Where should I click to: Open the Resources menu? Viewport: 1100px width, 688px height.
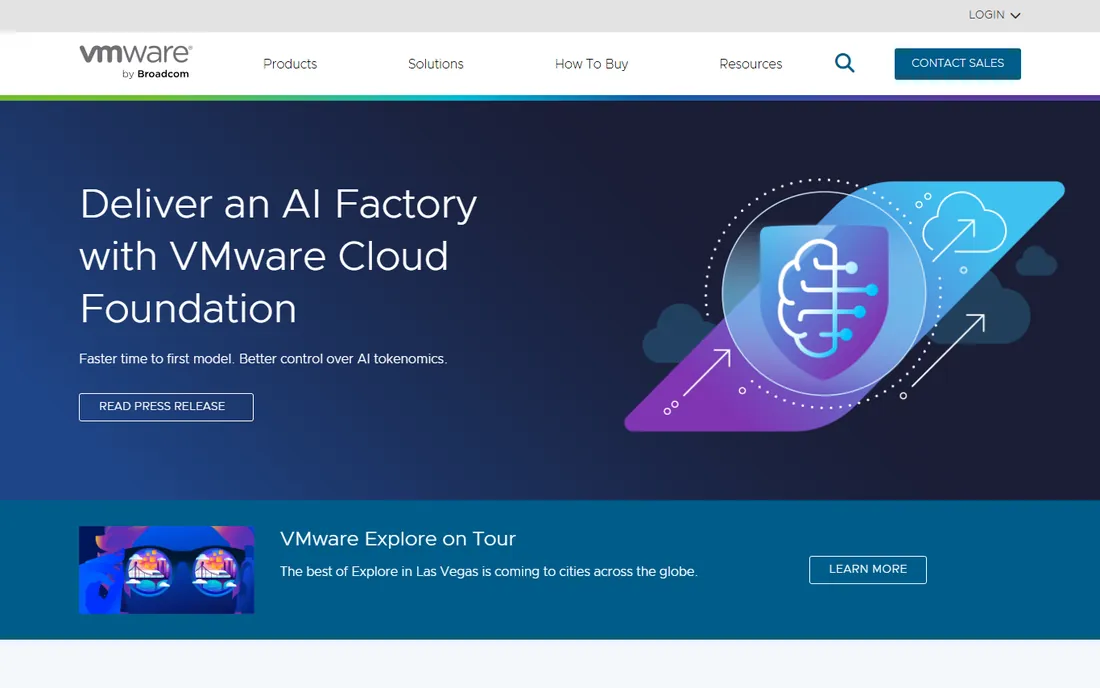751,64
